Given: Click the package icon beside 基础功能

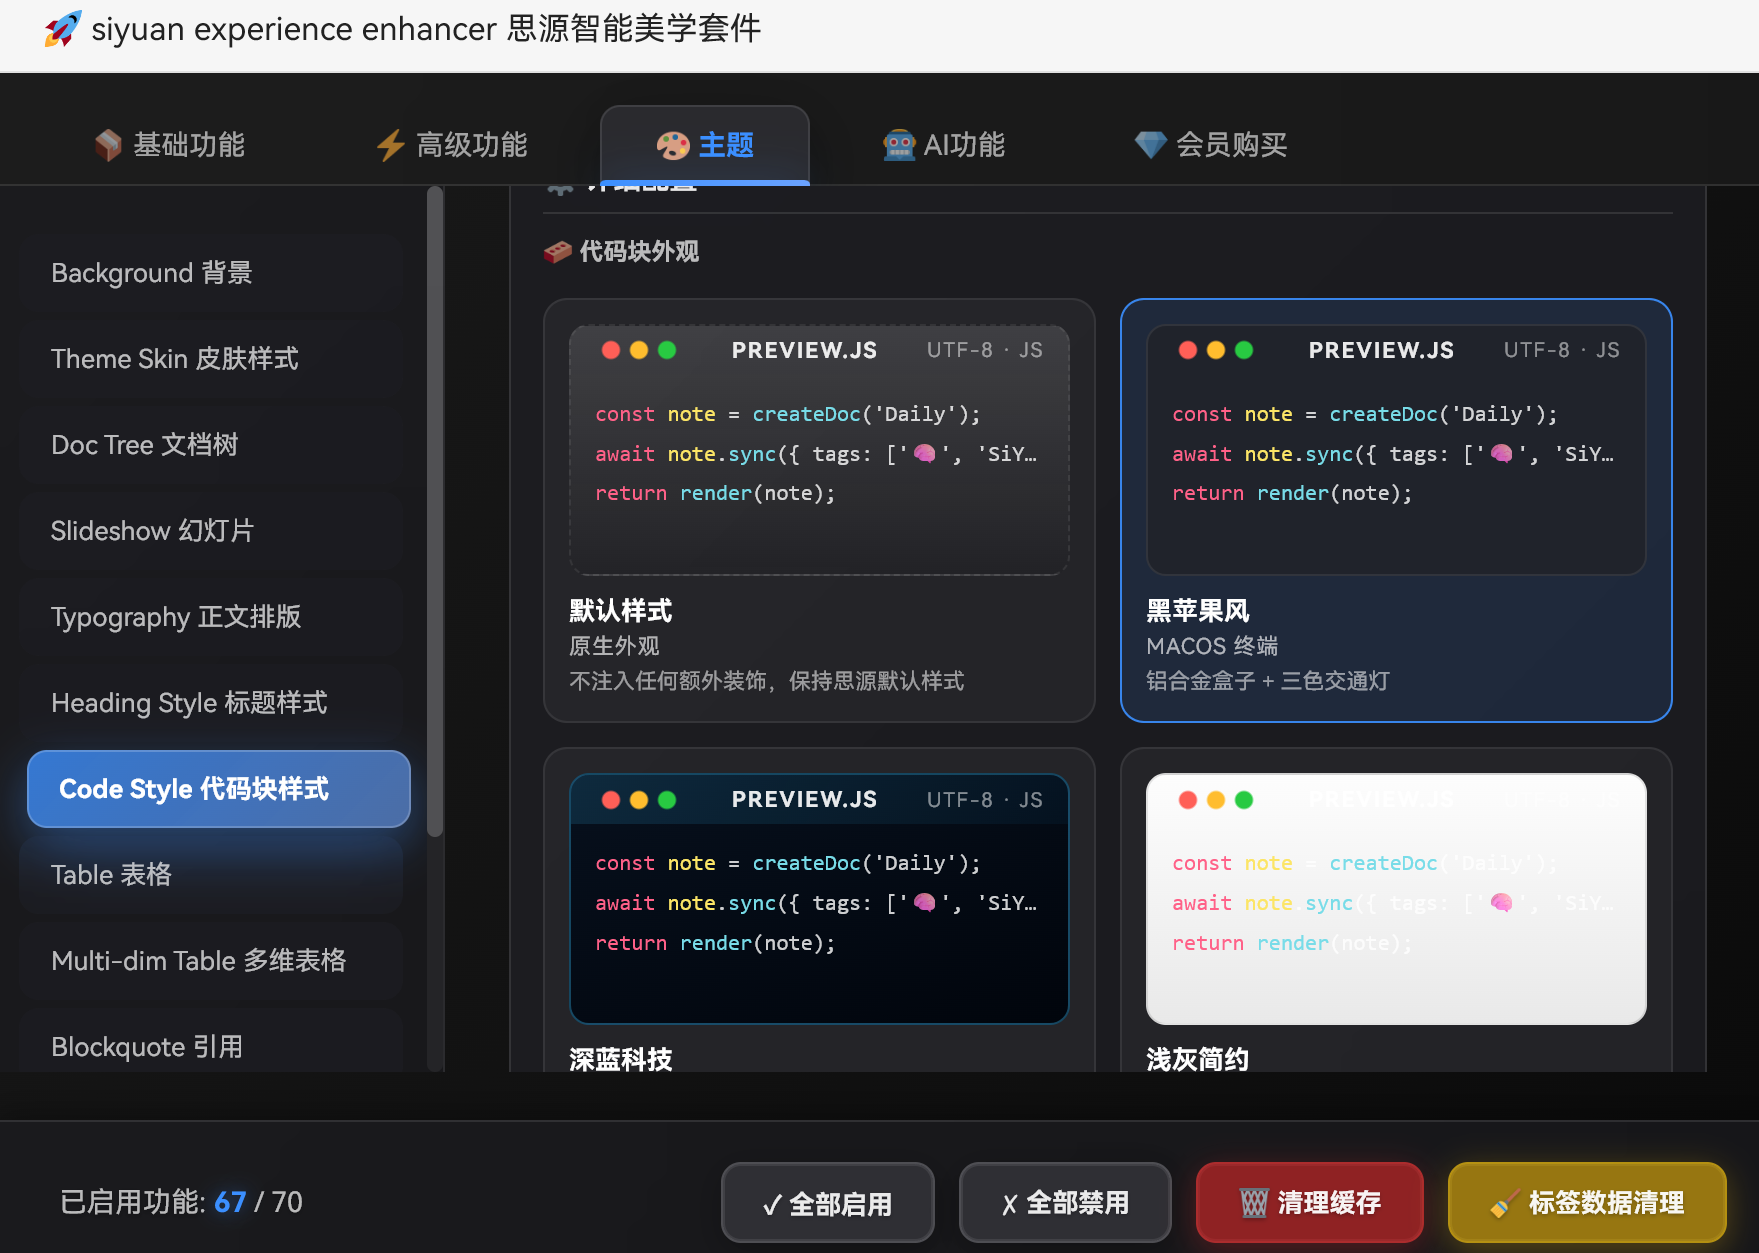Looking at the screenshot, I should pyautogui.click(x=108, y=145).
